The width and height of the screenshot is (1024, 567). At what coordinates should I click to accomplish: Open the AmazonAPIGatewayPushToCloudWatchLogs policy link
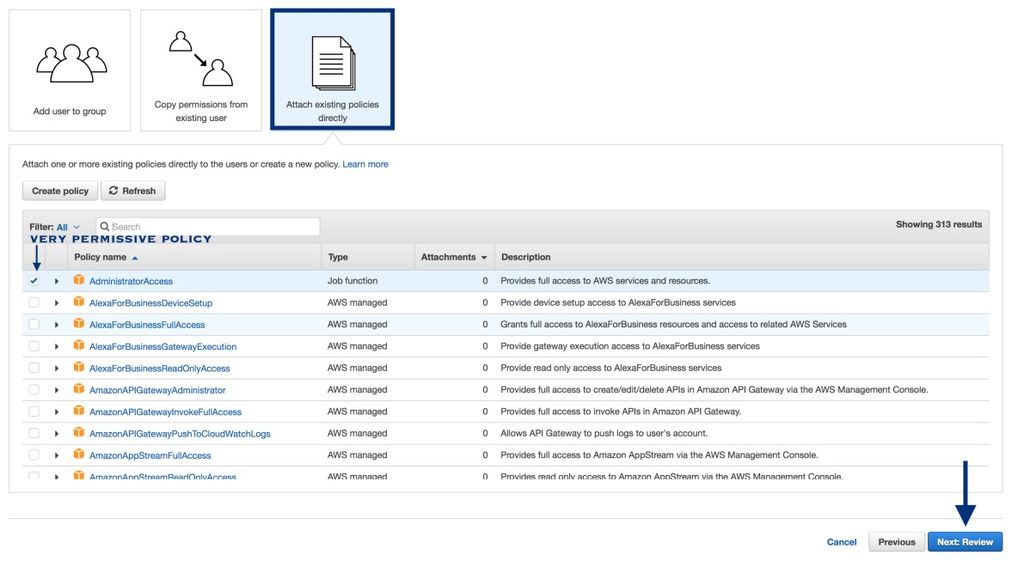[180, 434]
